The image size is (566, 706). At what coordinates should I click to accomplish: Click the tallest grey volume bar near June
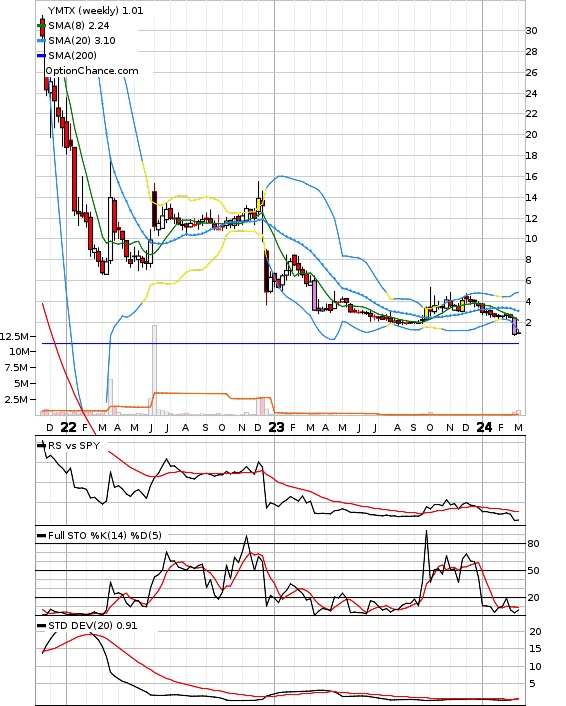pos(154,370)
